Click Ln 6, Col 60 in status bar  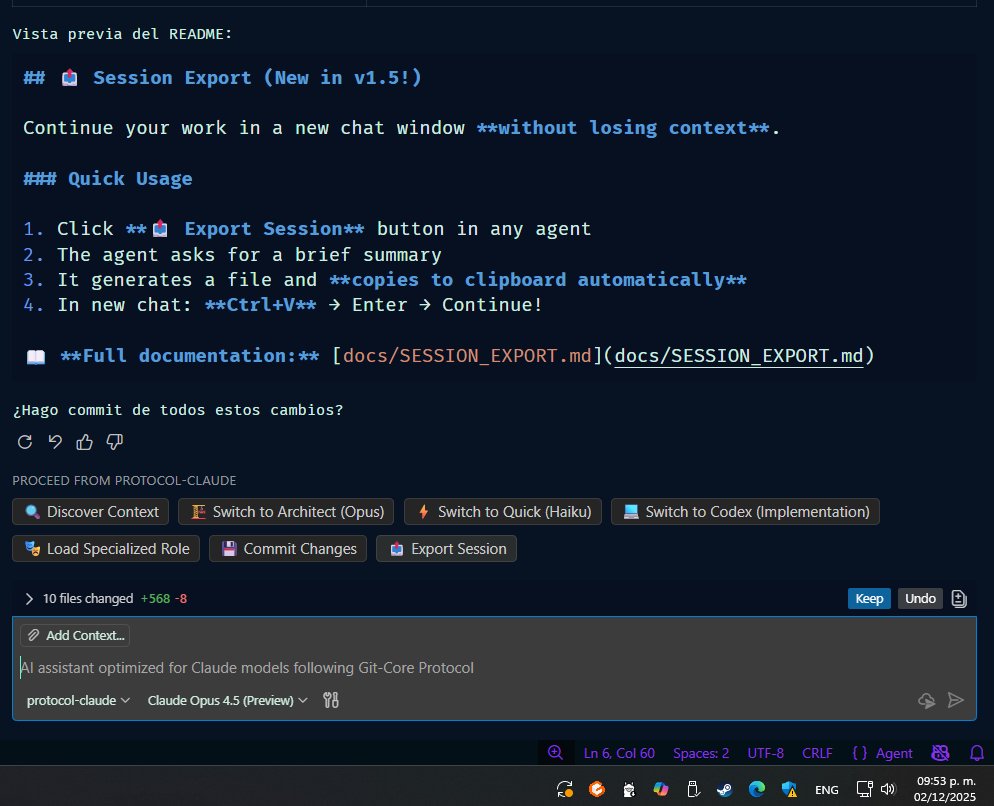619,753
